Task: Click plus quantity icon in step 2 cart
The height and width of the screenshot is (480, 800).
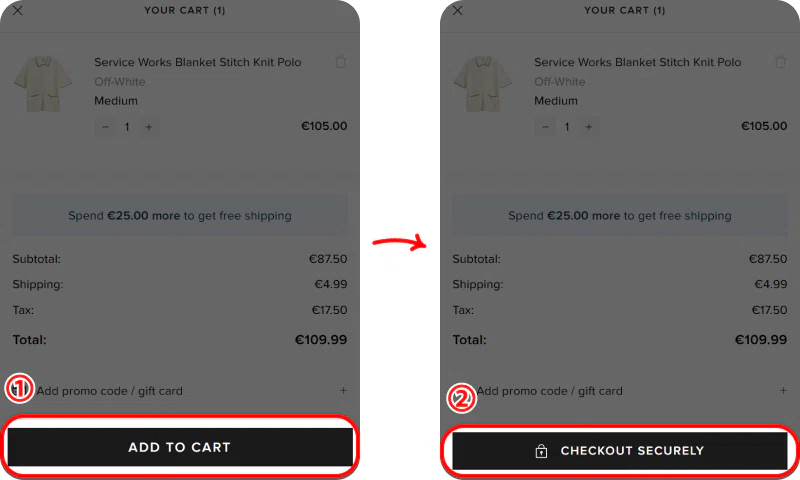Action: tap(589, 127)
